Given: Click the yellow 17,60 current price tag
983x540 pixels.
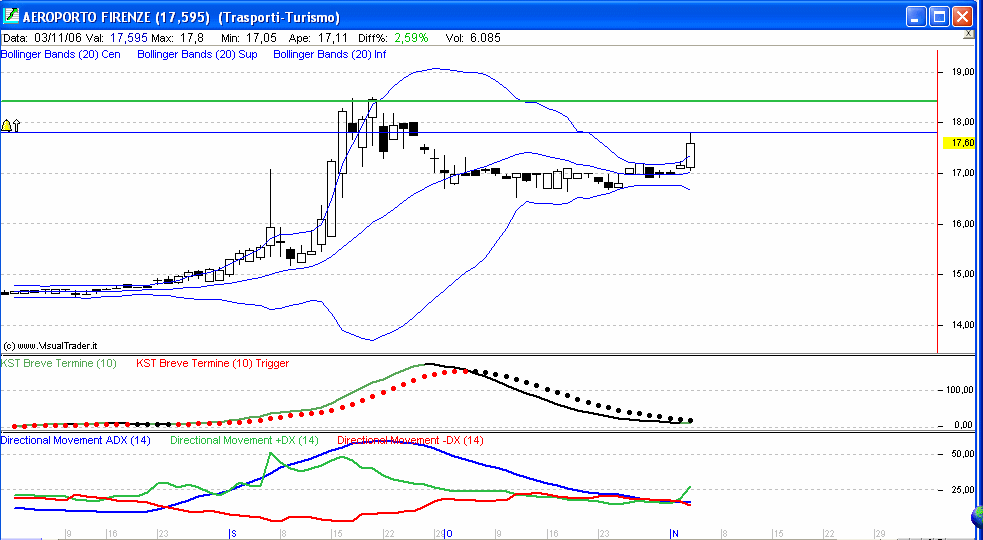Looking at the screenshot, I should (959, 143).
